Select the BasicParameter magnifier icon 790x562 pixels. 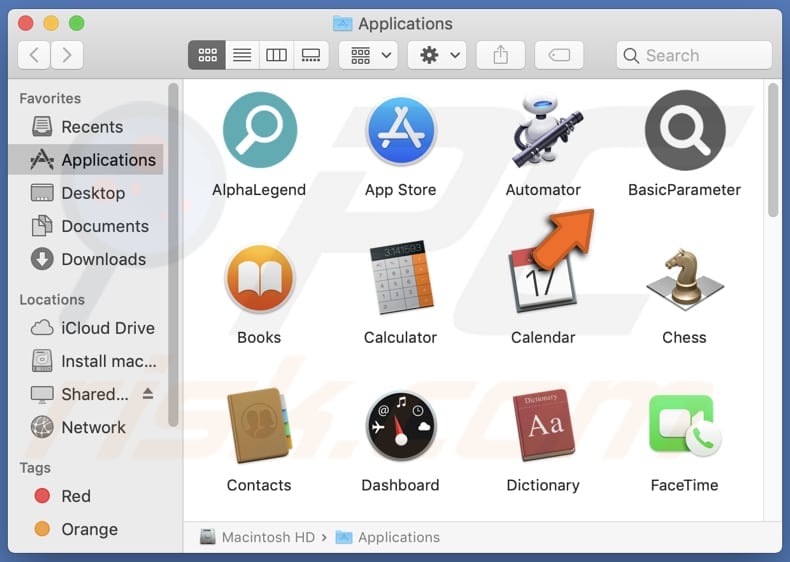685,130
